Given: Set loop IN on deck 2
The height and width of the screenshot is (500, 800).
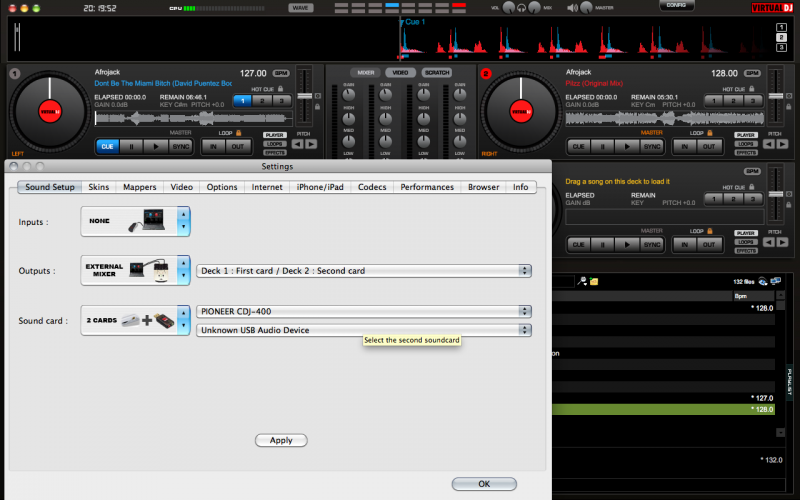Looking at the screenshot, I should pyautogui.click(x=685, y=146).
